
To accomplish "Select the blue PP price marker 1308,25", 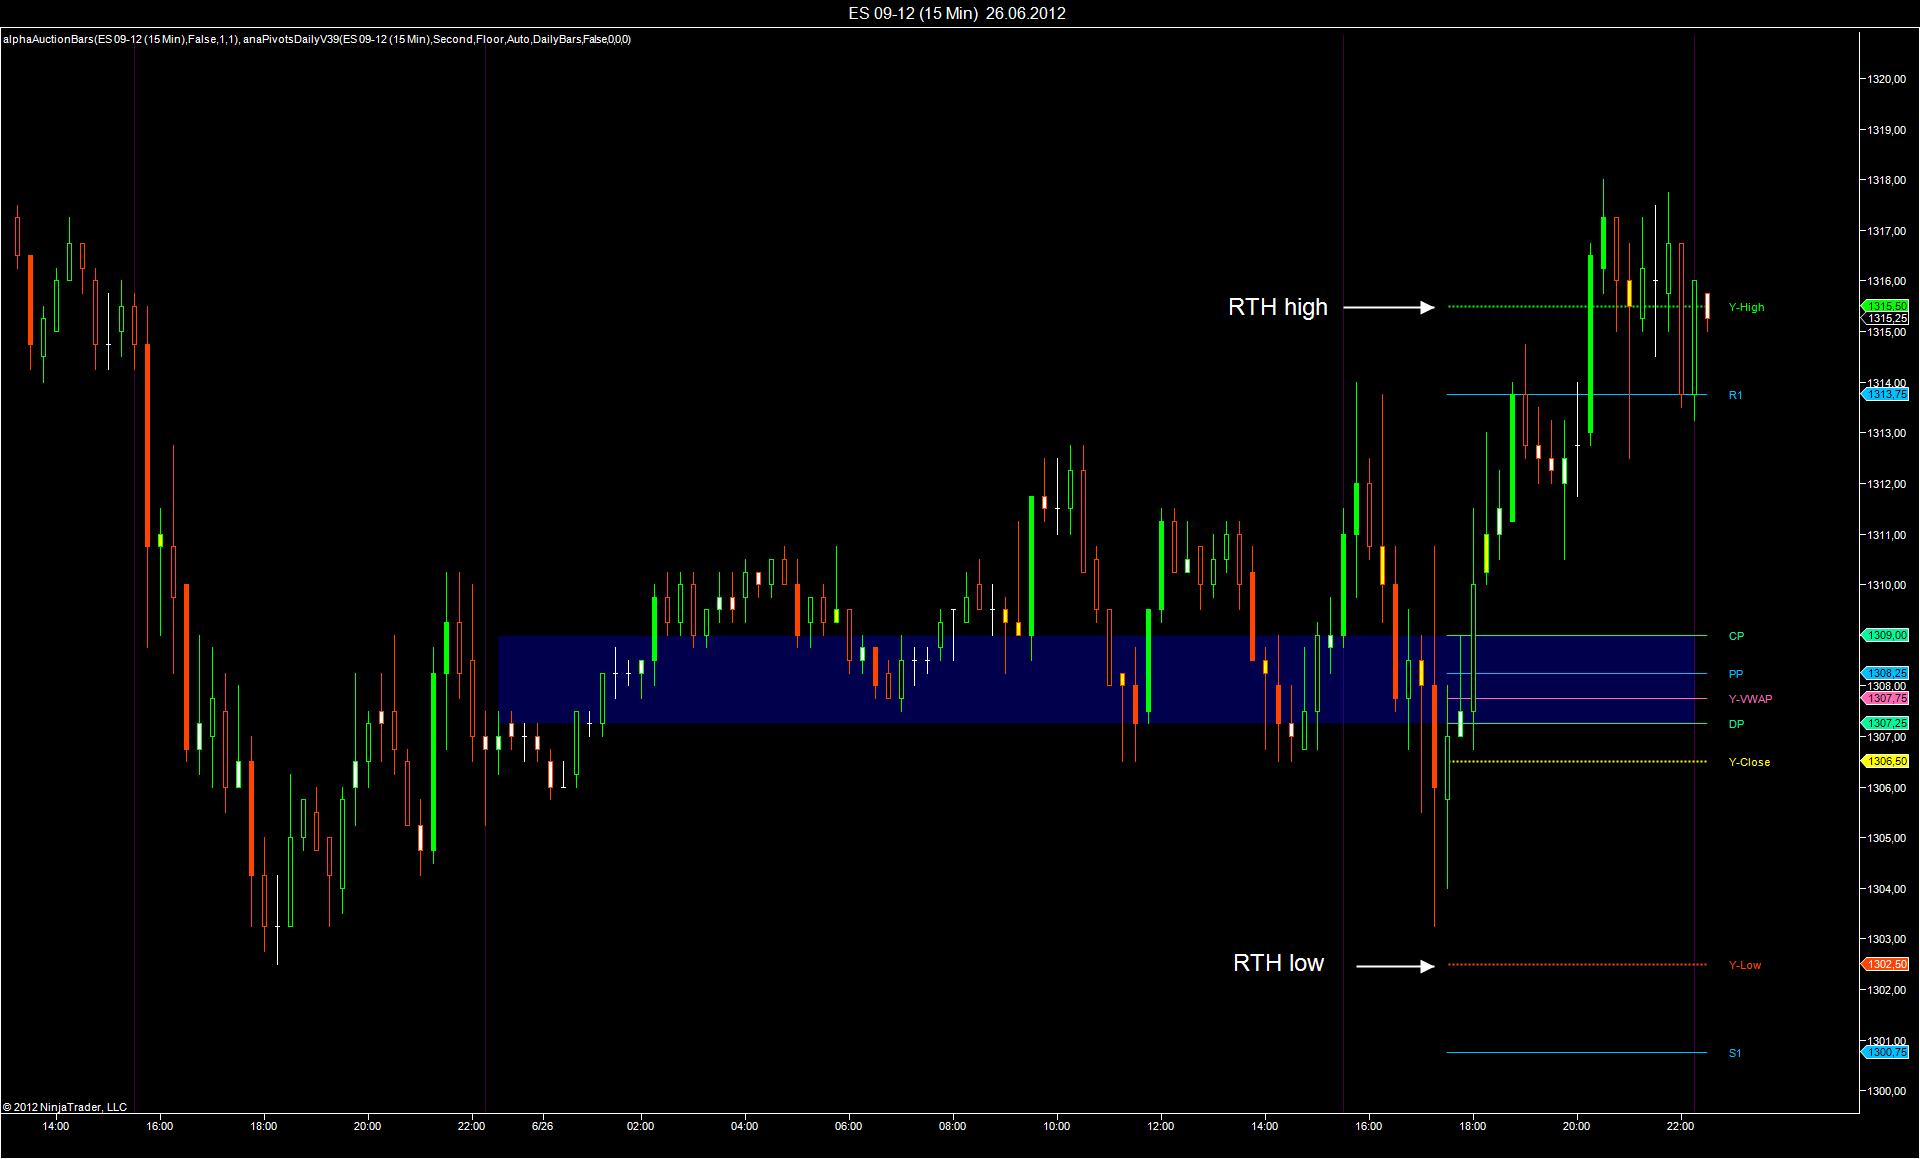I will (x=1886, y=674).
